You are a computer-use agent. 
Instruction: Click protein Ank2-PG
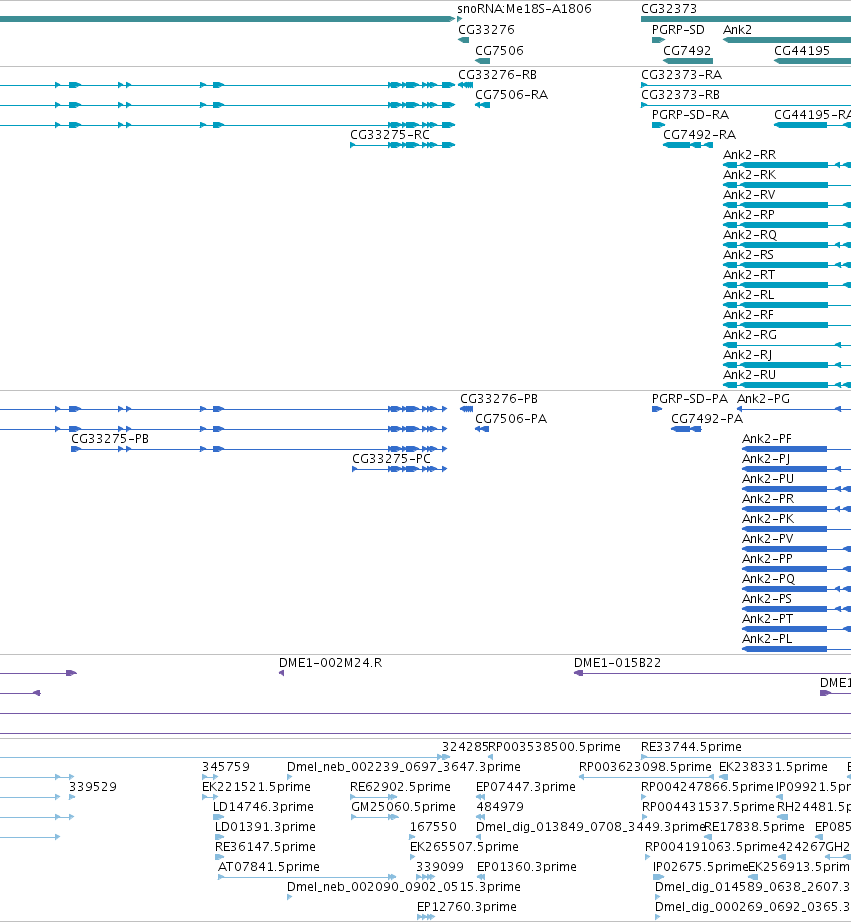click(763, 399)
